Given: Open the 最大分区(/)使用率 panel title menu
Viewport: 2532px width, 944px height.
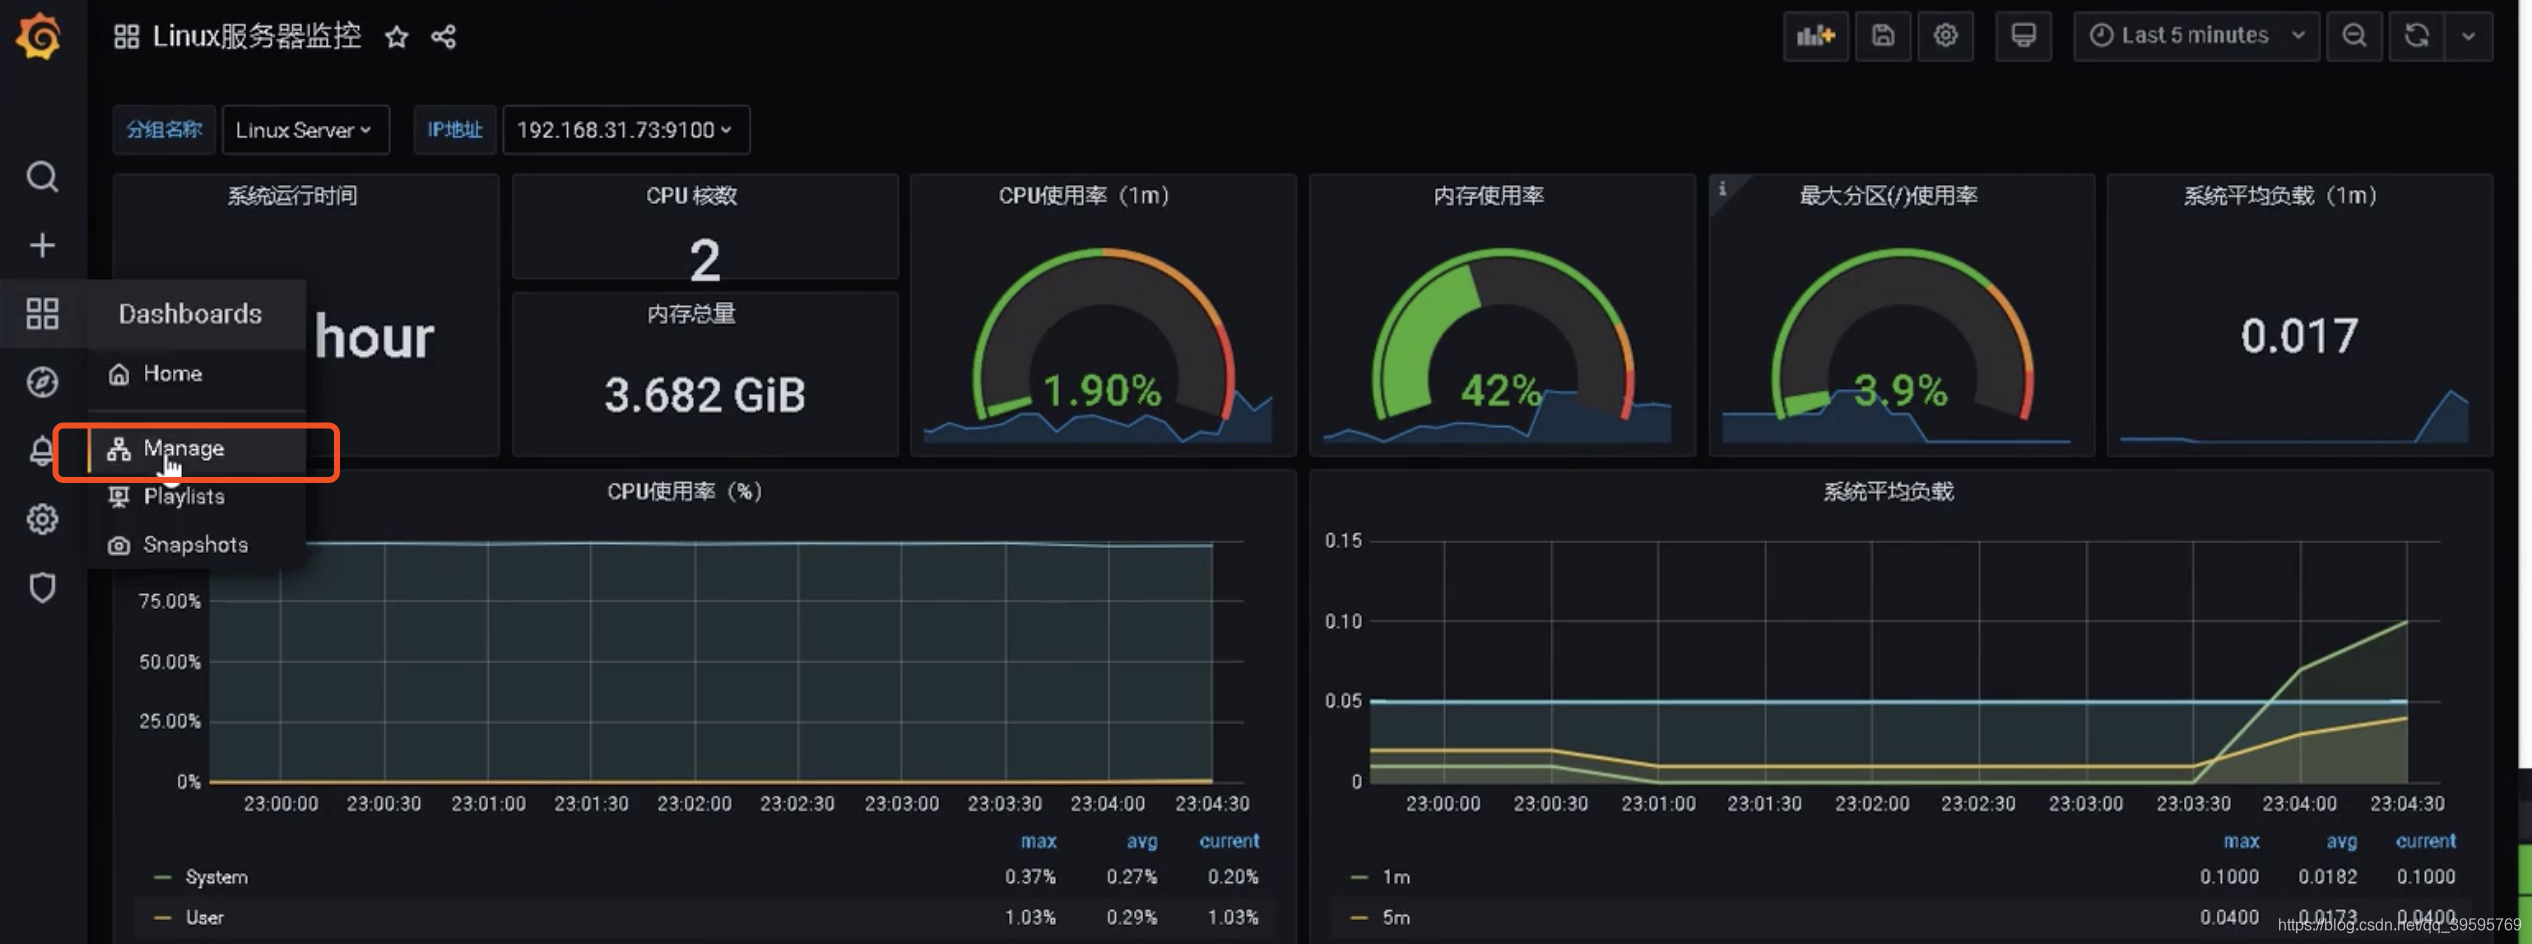Looking at the screenshot, I should point(1888,196).
